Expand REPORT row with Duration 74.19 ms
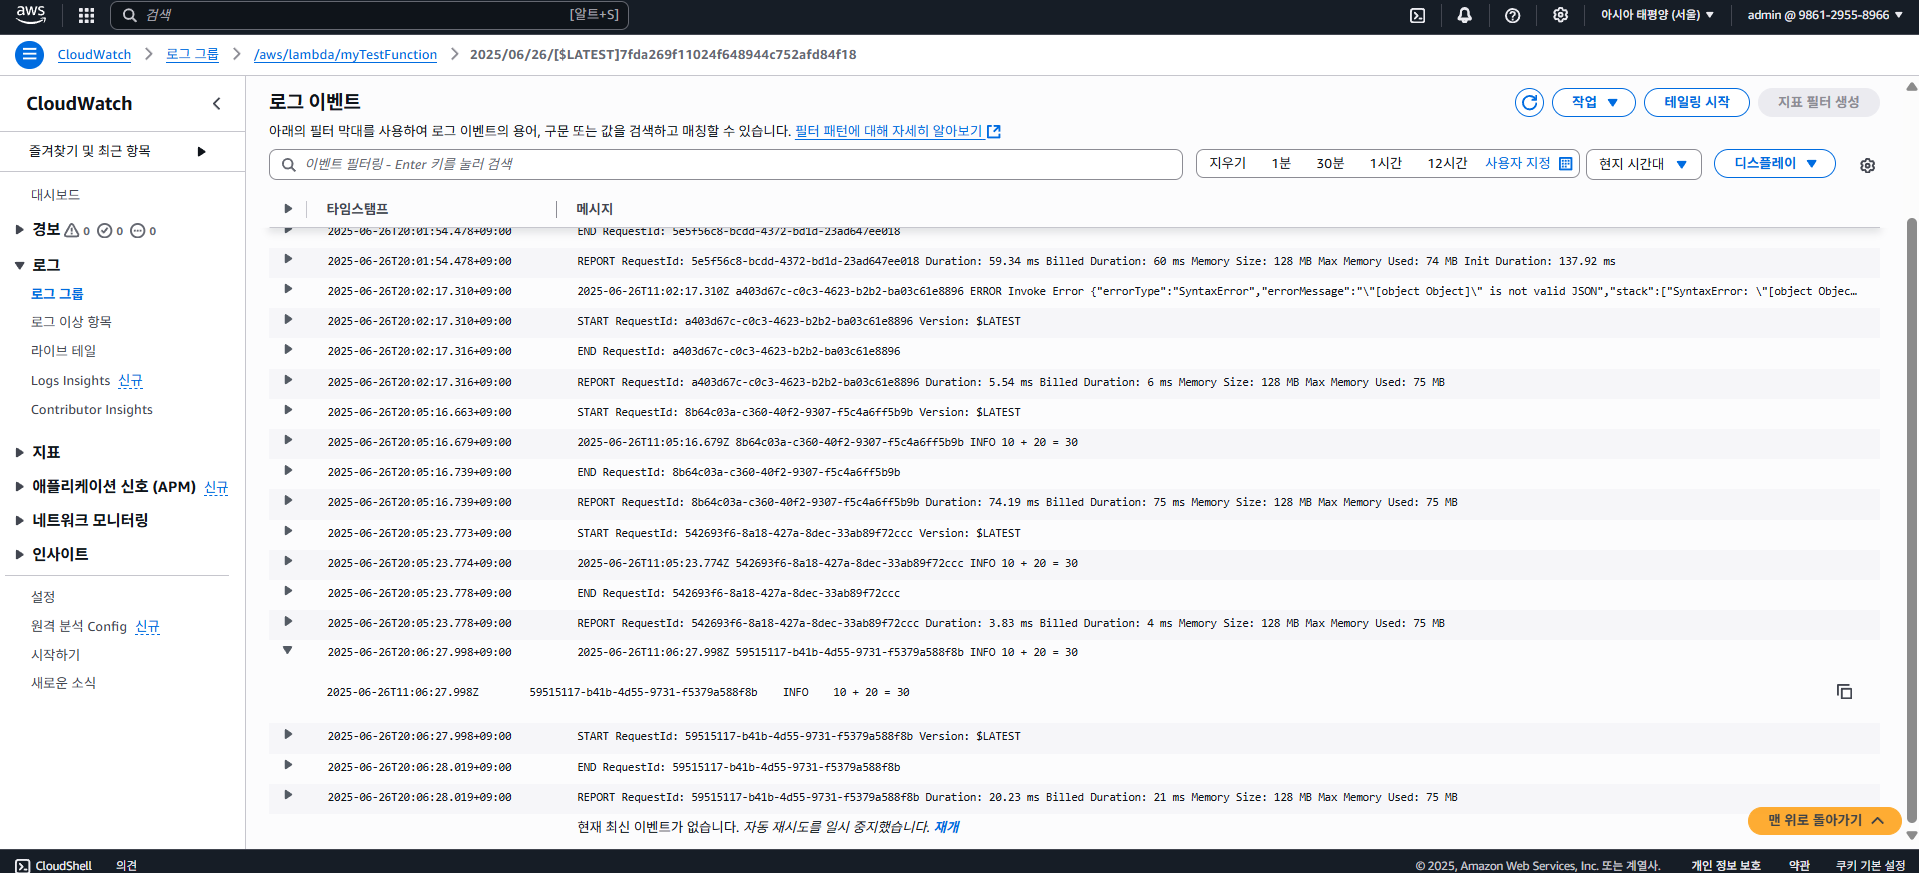Viewport: 1919px width, 873px height. (x=288, y=500)
